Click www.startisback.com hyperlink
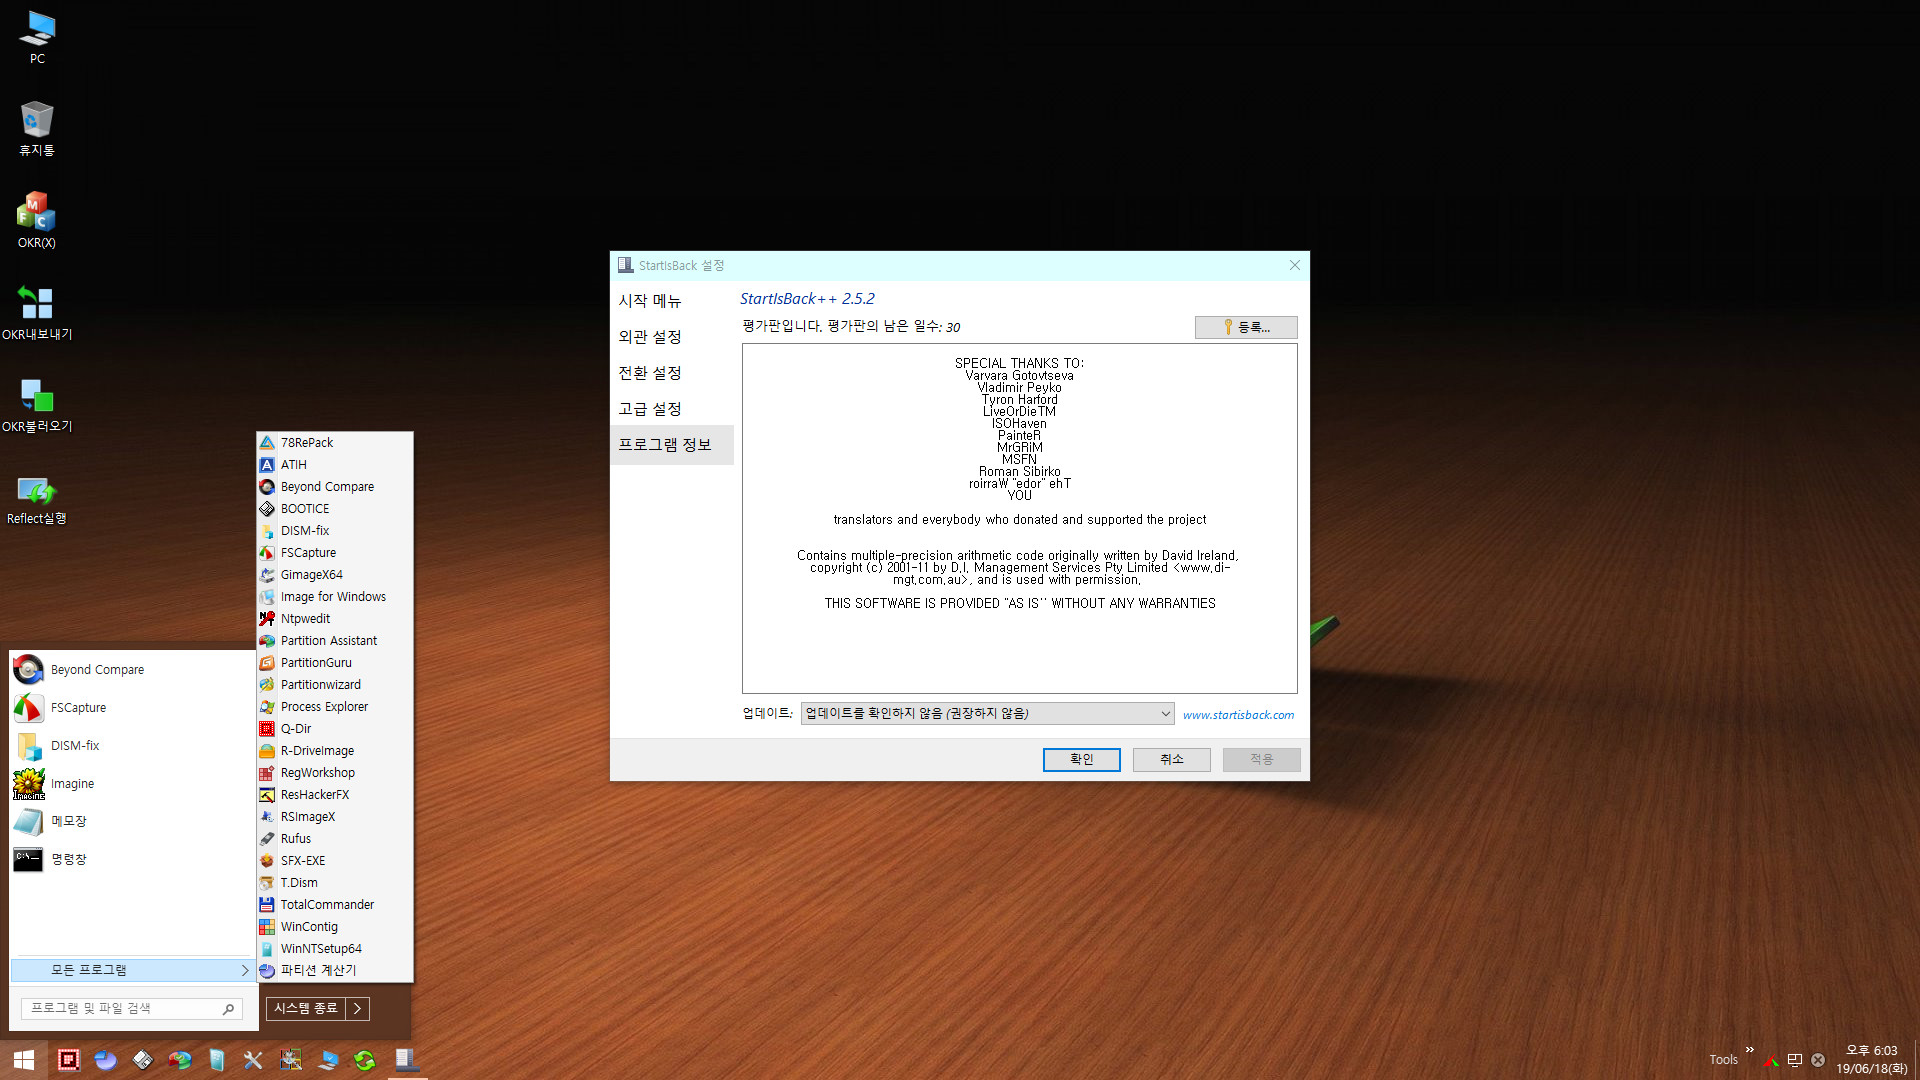Screen dimensions: 1920x1080 click(x=1236, y=713)
